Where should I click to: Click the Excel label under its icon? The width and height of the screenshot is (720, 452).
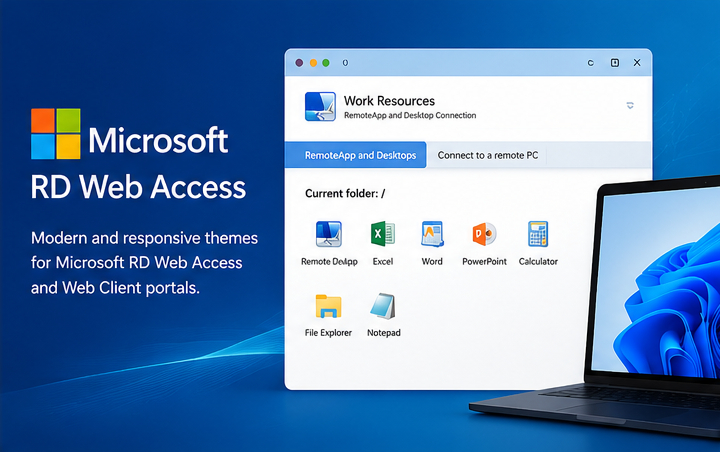click(x=382, y=261)
